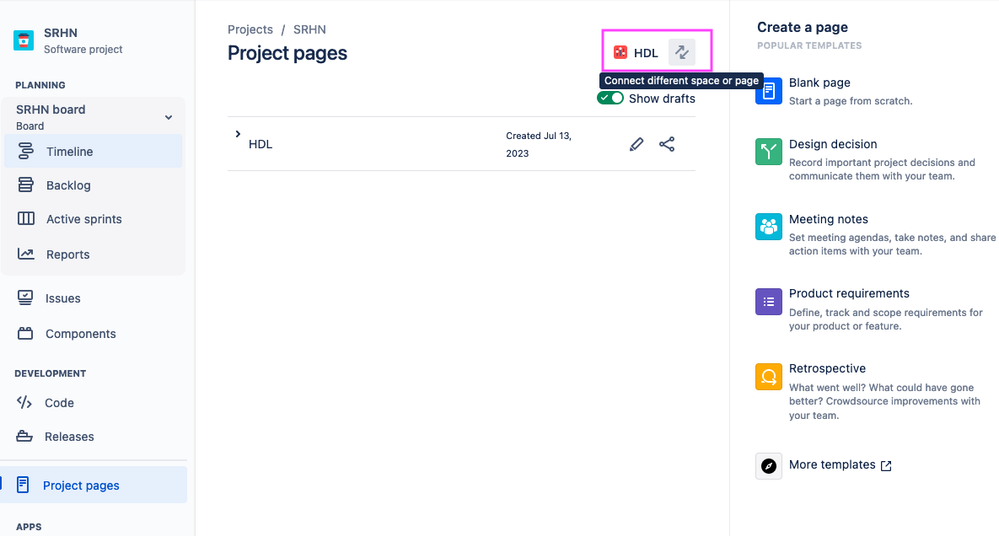Viewport: 999px width, 536px height.
Task: Click the Blank page template icon
Action: (x=769, y=91)
